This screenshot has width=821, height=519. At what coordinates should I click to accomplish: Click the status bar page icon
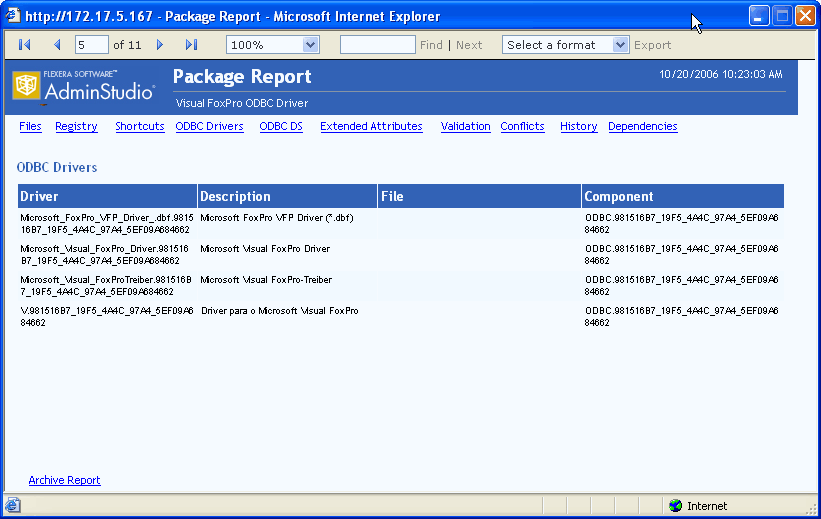[13, 506]
